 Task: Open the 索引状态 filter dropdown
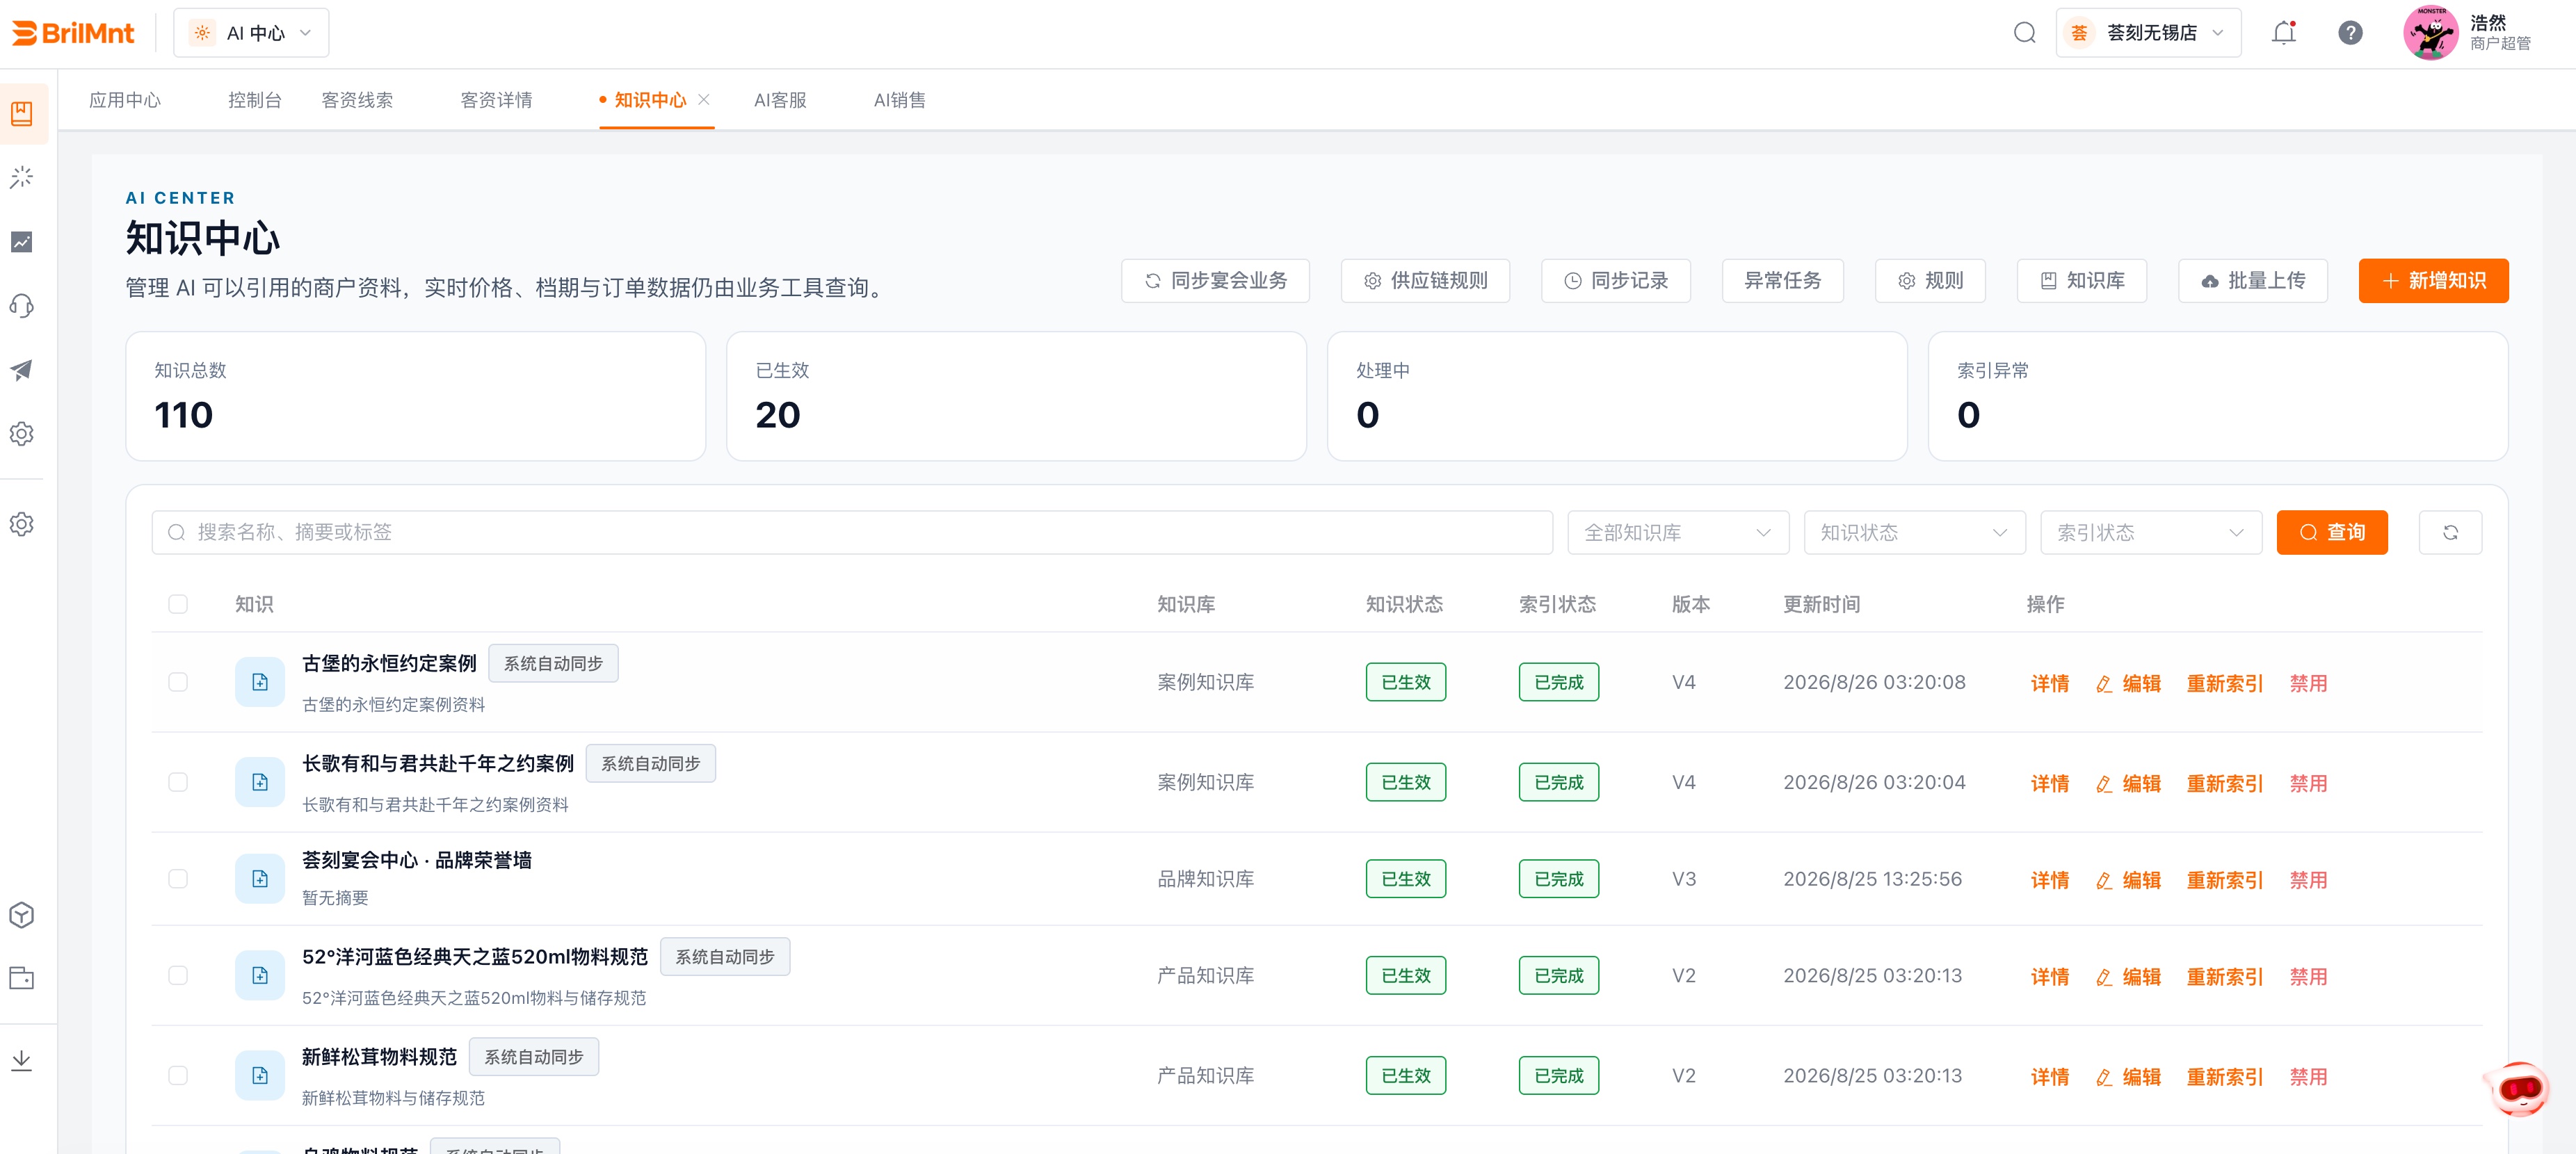[2150, 532]
